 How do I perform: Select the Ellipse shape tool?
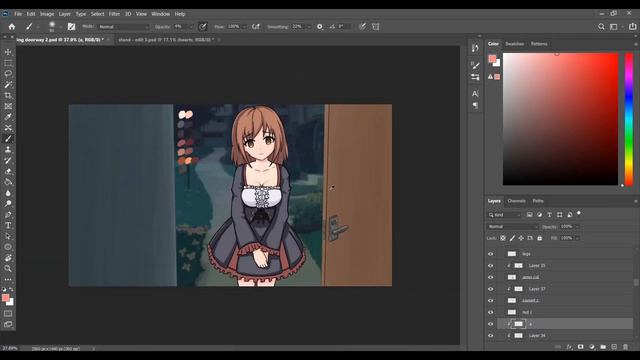tap(8, 247)
